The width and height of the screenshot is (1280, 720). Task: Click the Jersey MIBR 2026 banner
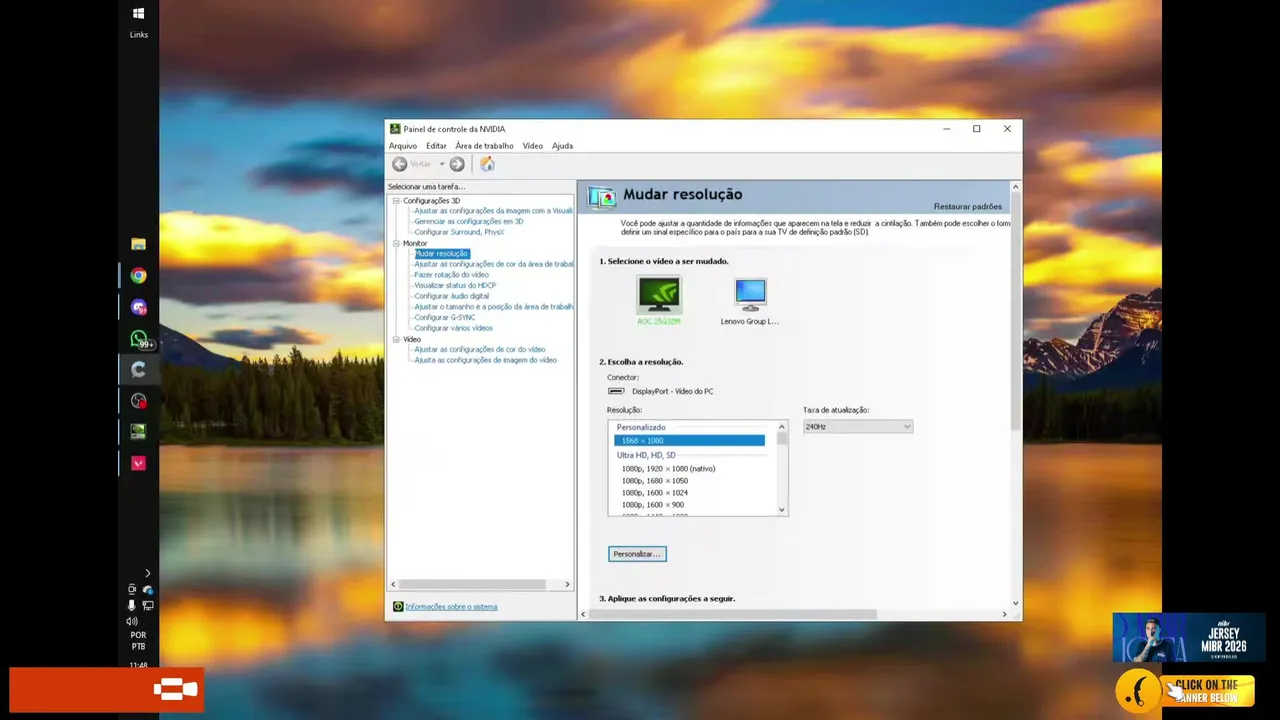[1189, 637]
